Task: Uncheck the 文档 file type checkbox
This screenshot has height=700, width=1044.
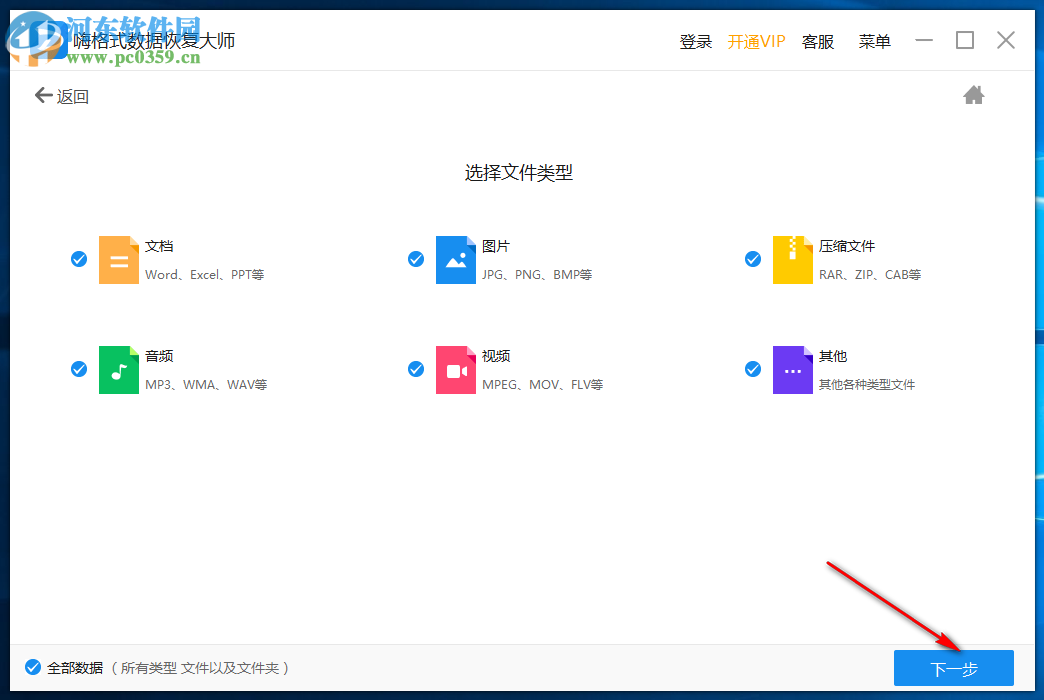Action: coord(78,258)
